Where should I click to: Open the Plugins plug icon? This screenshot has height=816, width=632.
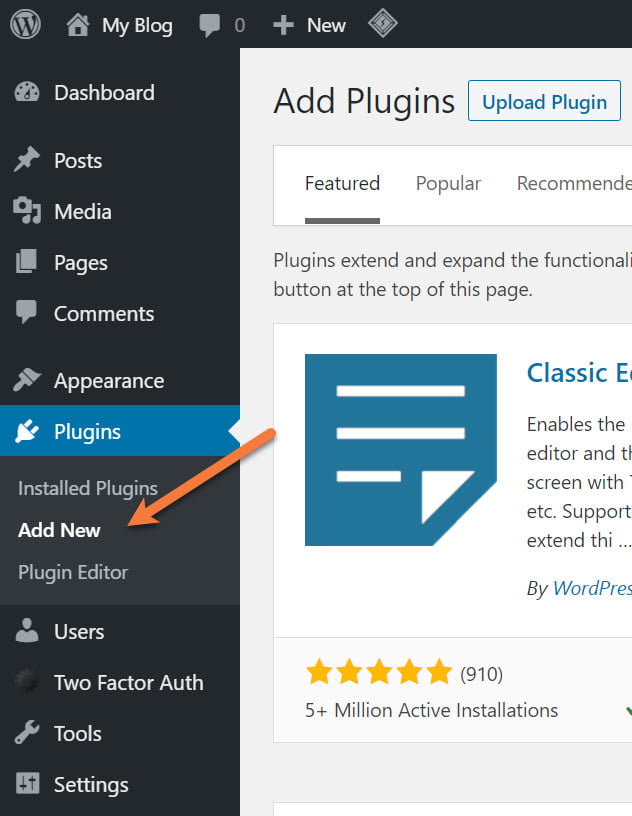click(x=28, y=431)
